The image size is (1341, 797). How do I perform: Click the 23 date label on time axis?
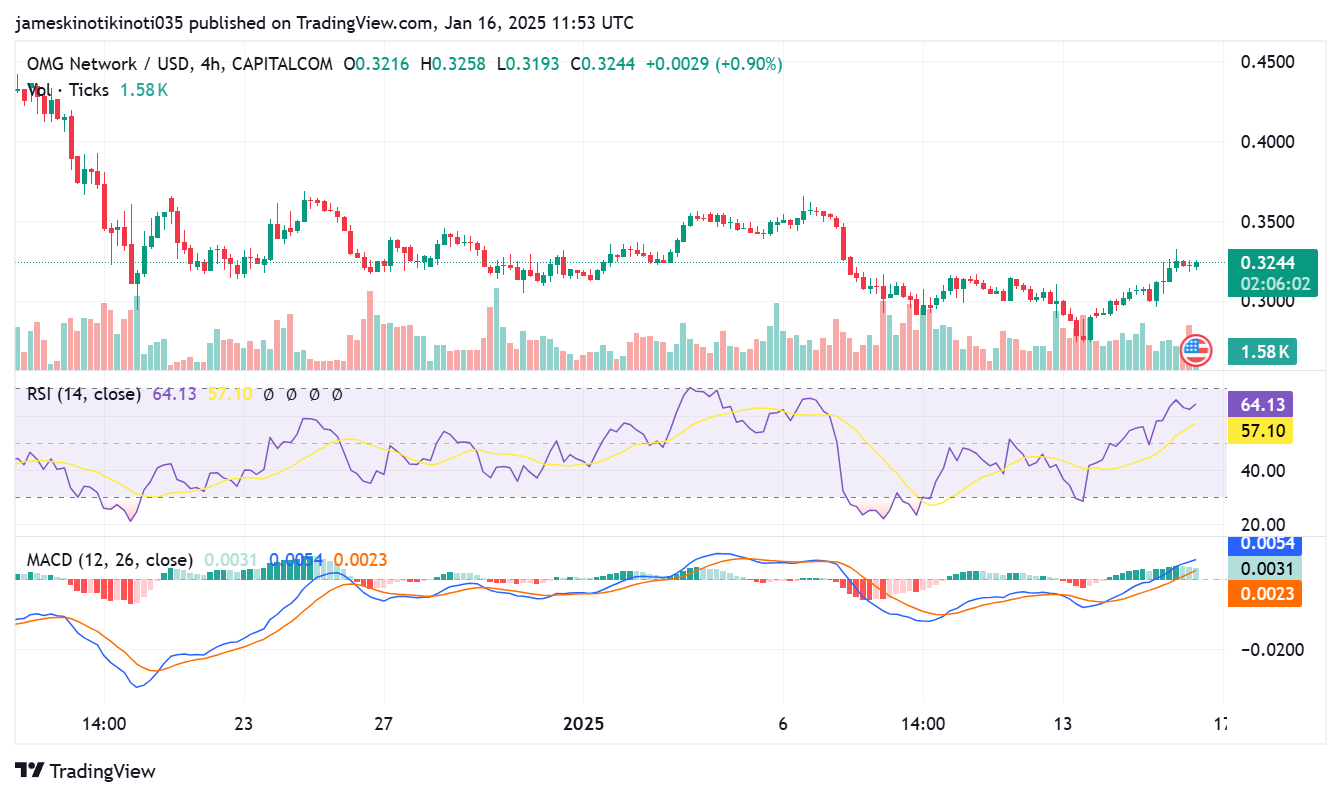click(243, 724)
